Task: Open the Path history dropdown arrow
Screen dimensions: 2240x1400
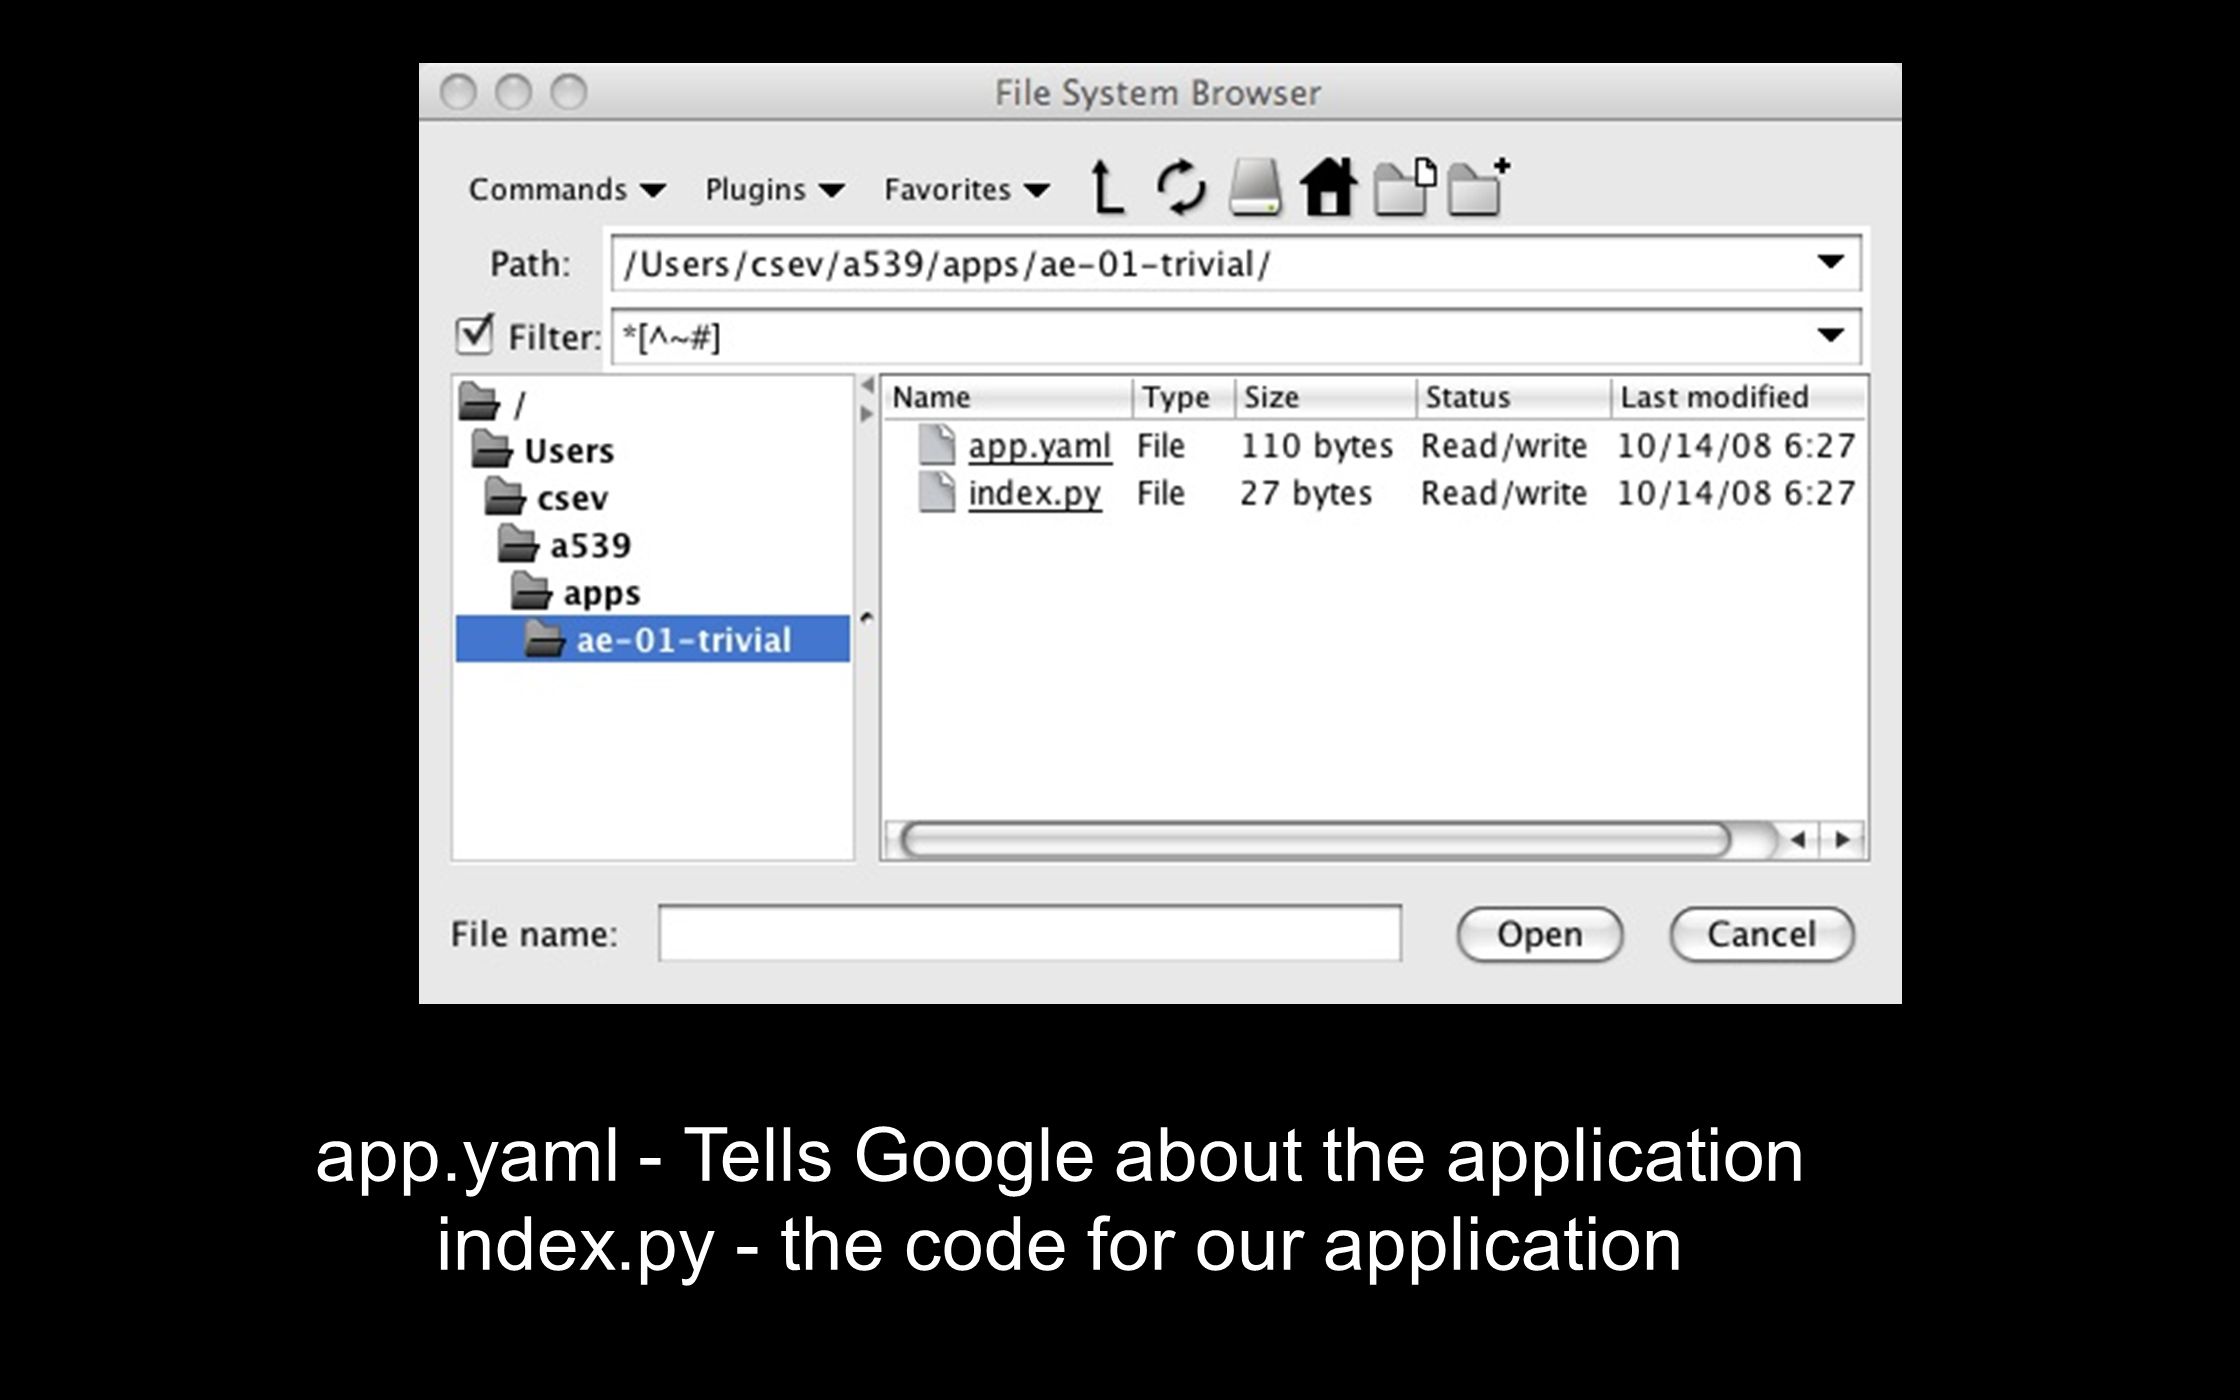Action: click(x=1830, y=262)
